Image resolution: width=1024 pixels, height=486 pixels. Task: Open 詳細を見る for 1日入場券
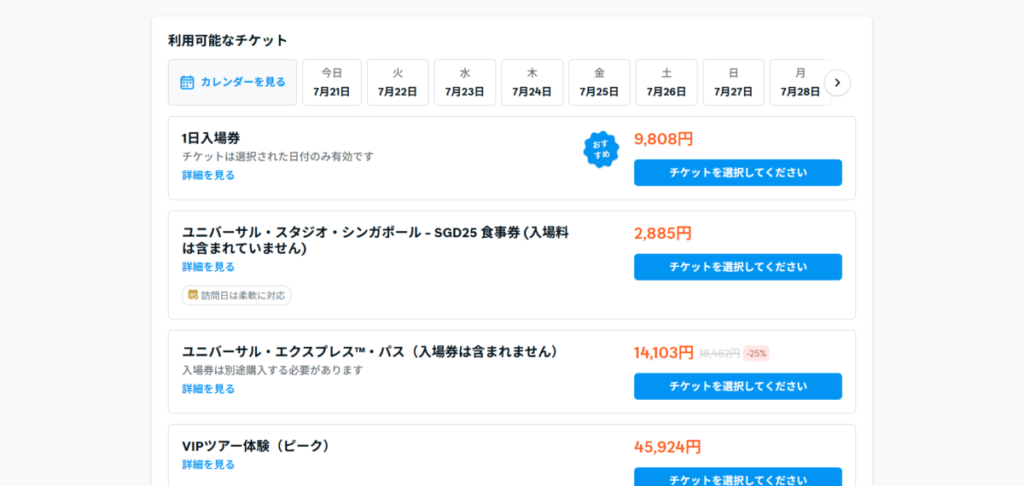pos(208,175)
